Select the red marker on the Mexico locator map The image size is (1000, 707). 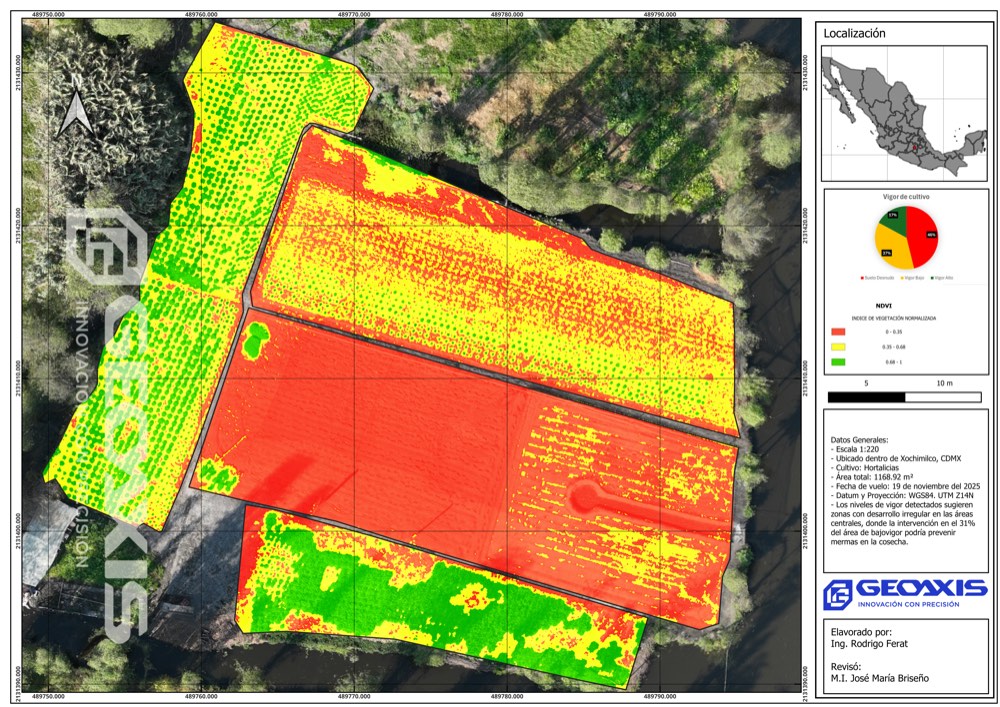click(x=913, y=148)
